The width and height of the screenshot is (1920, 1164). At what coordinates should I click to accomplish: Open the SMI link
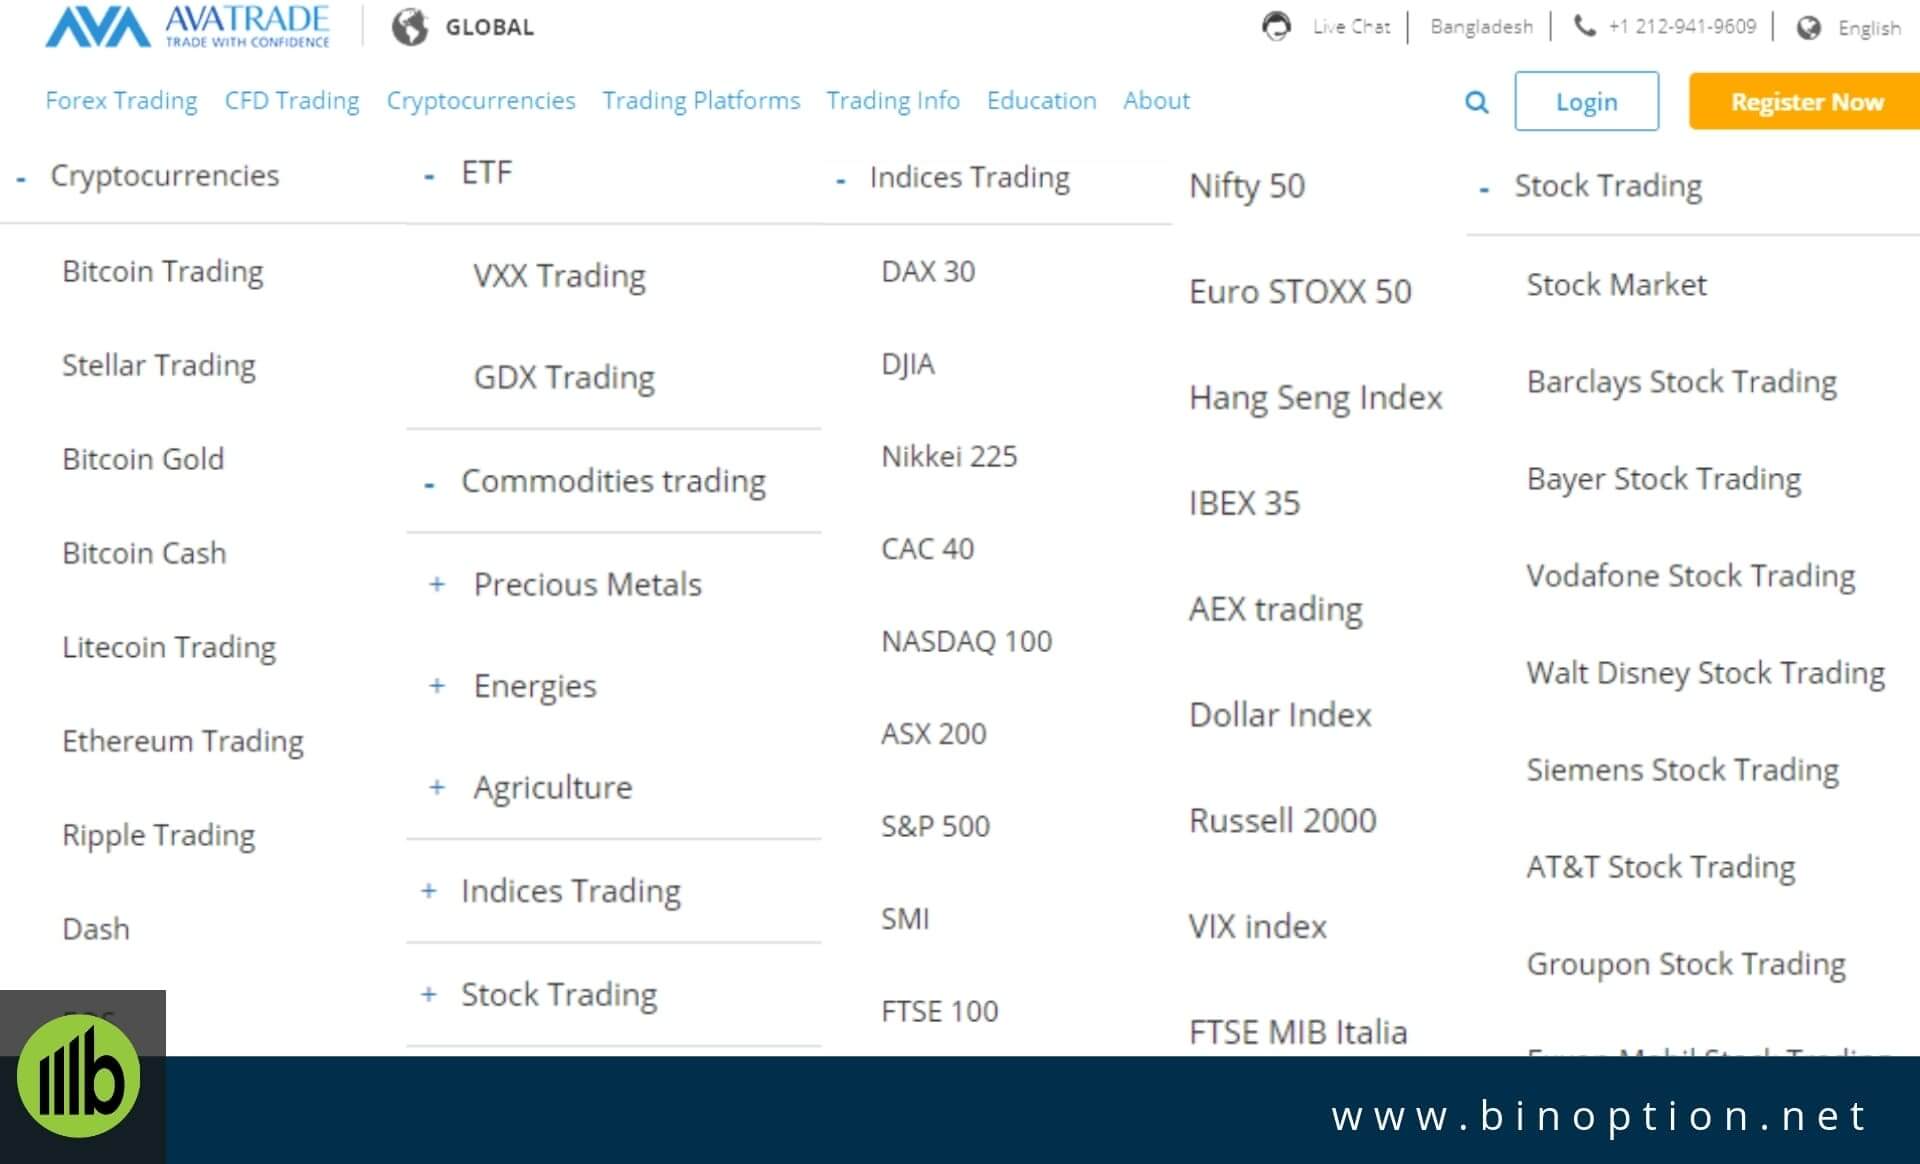[905, 919]
